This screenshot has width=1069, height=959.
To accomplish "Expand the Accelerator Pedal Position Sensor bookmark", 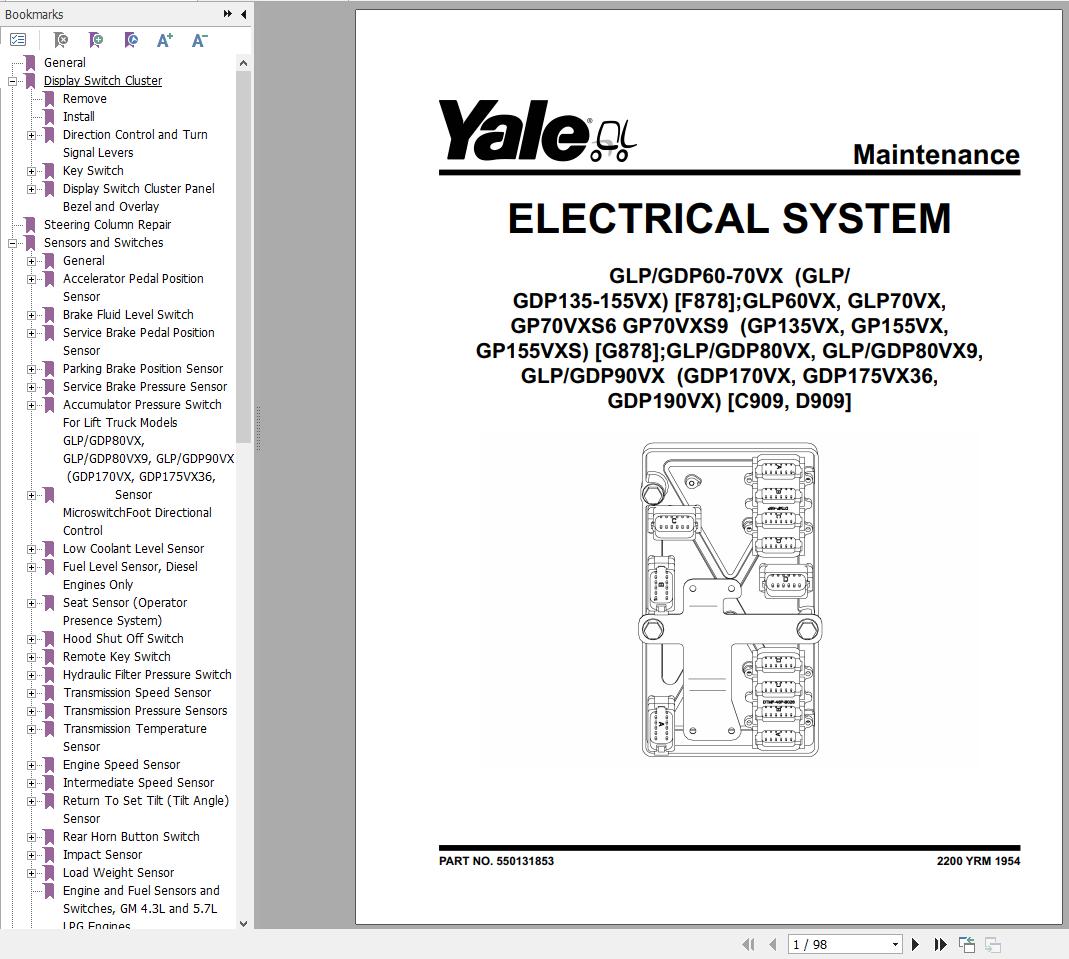I will point(31,279).
